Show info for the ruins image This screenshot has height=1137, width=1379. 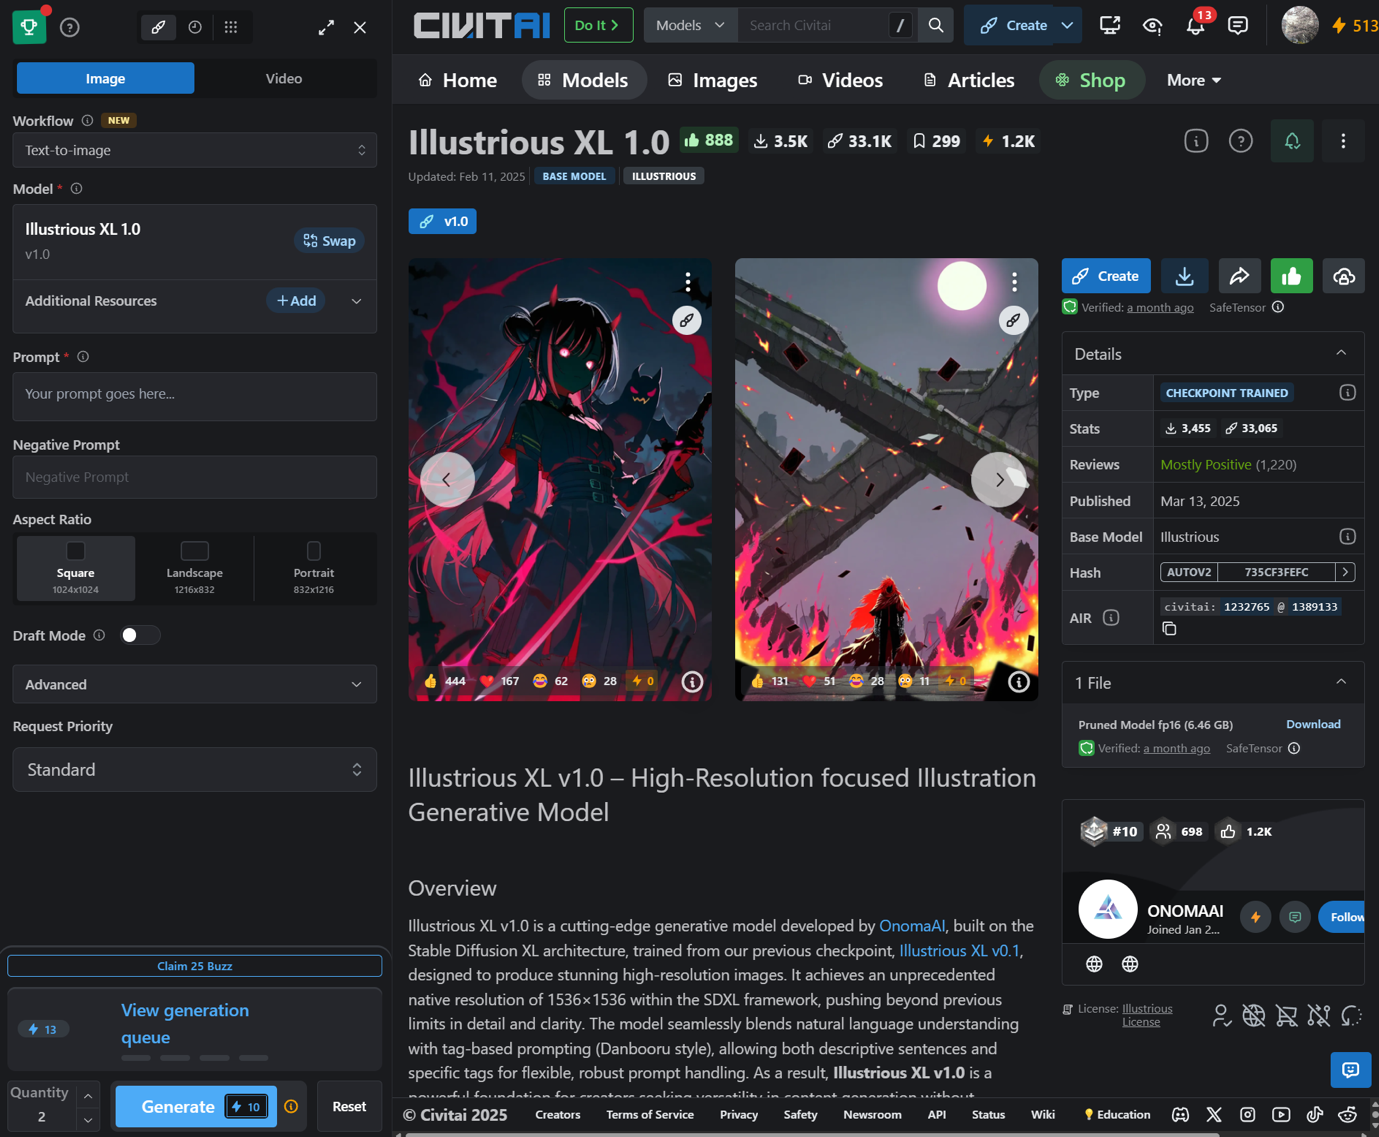click(x=1018, y=681)
